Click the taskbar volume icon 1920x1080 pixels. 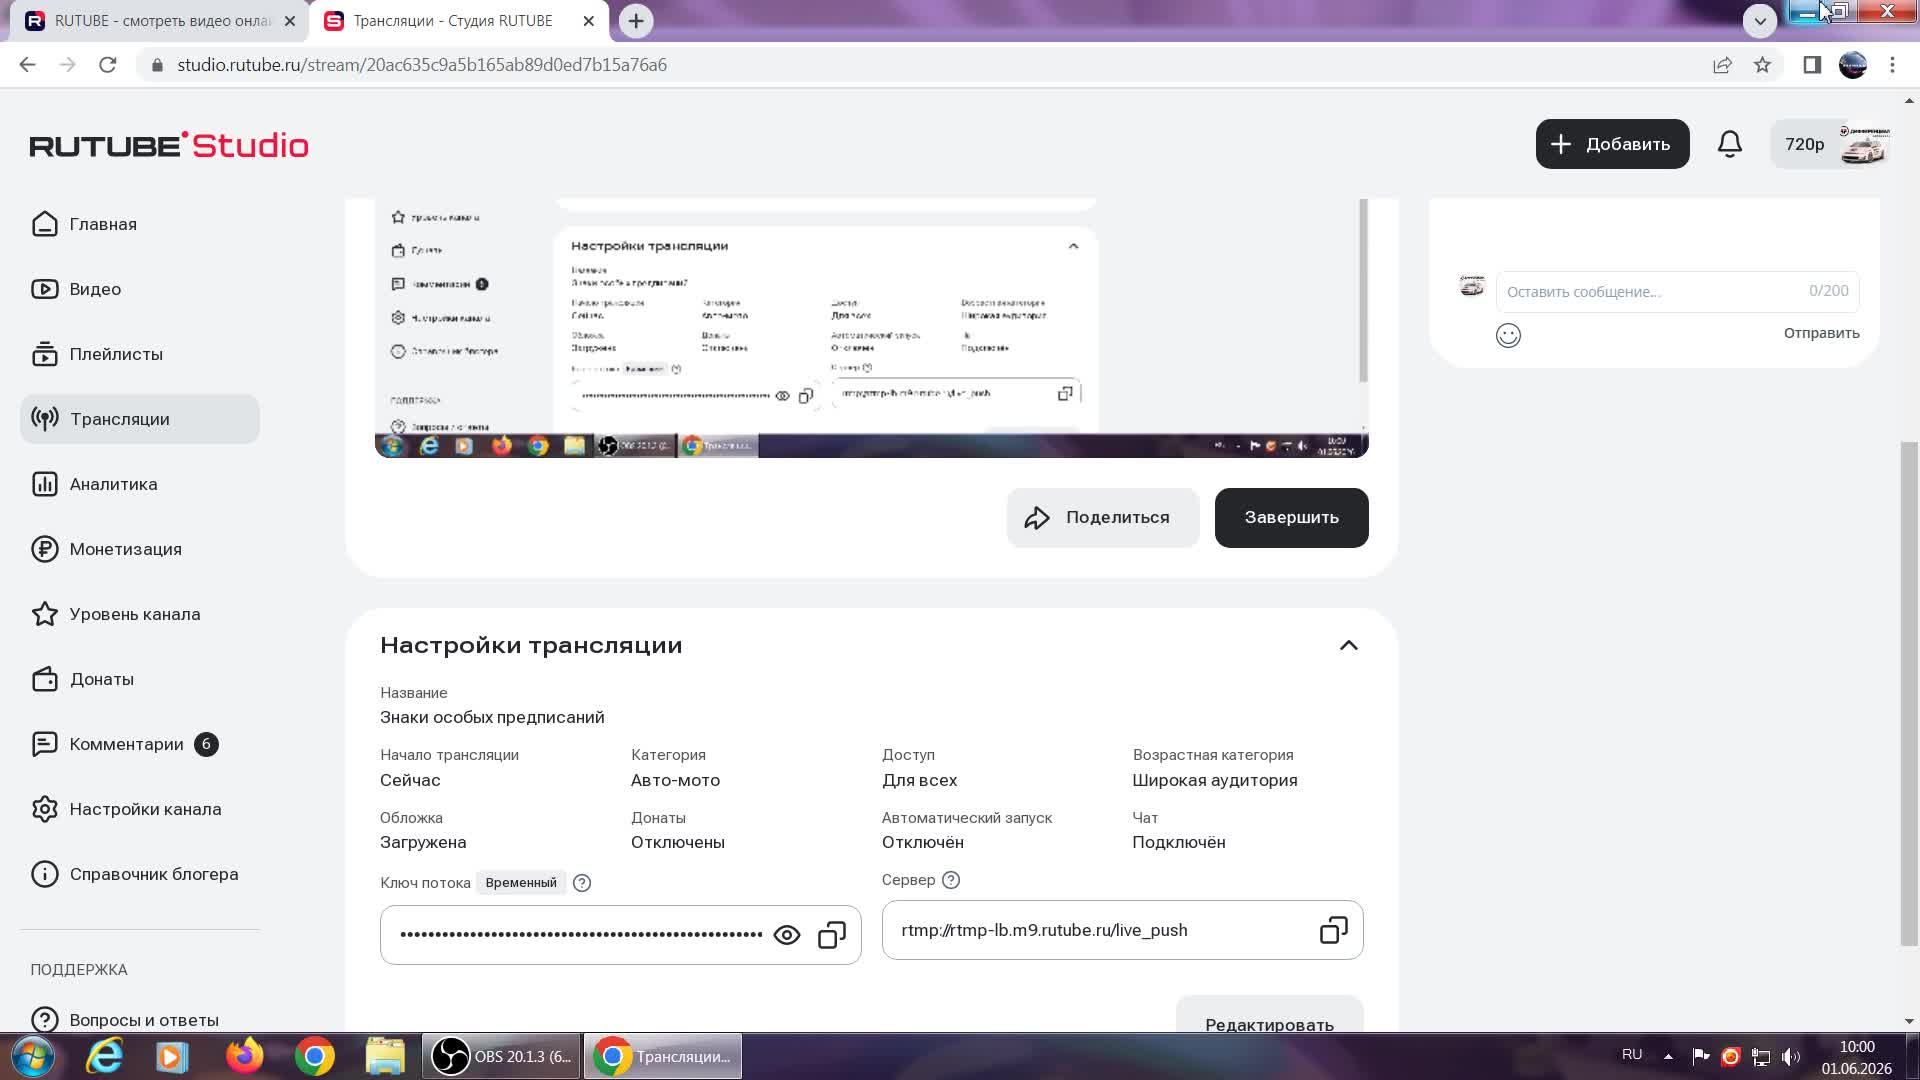[x=1791, y=1056]
